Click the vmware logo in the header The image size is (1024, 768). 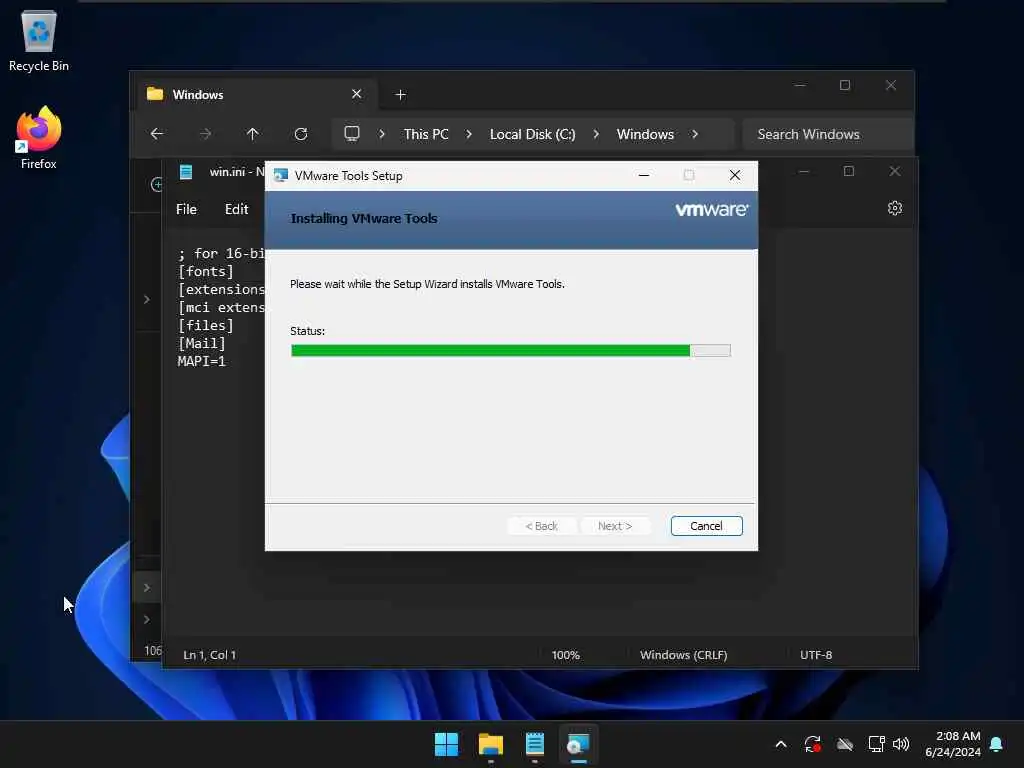pos(711,210)
